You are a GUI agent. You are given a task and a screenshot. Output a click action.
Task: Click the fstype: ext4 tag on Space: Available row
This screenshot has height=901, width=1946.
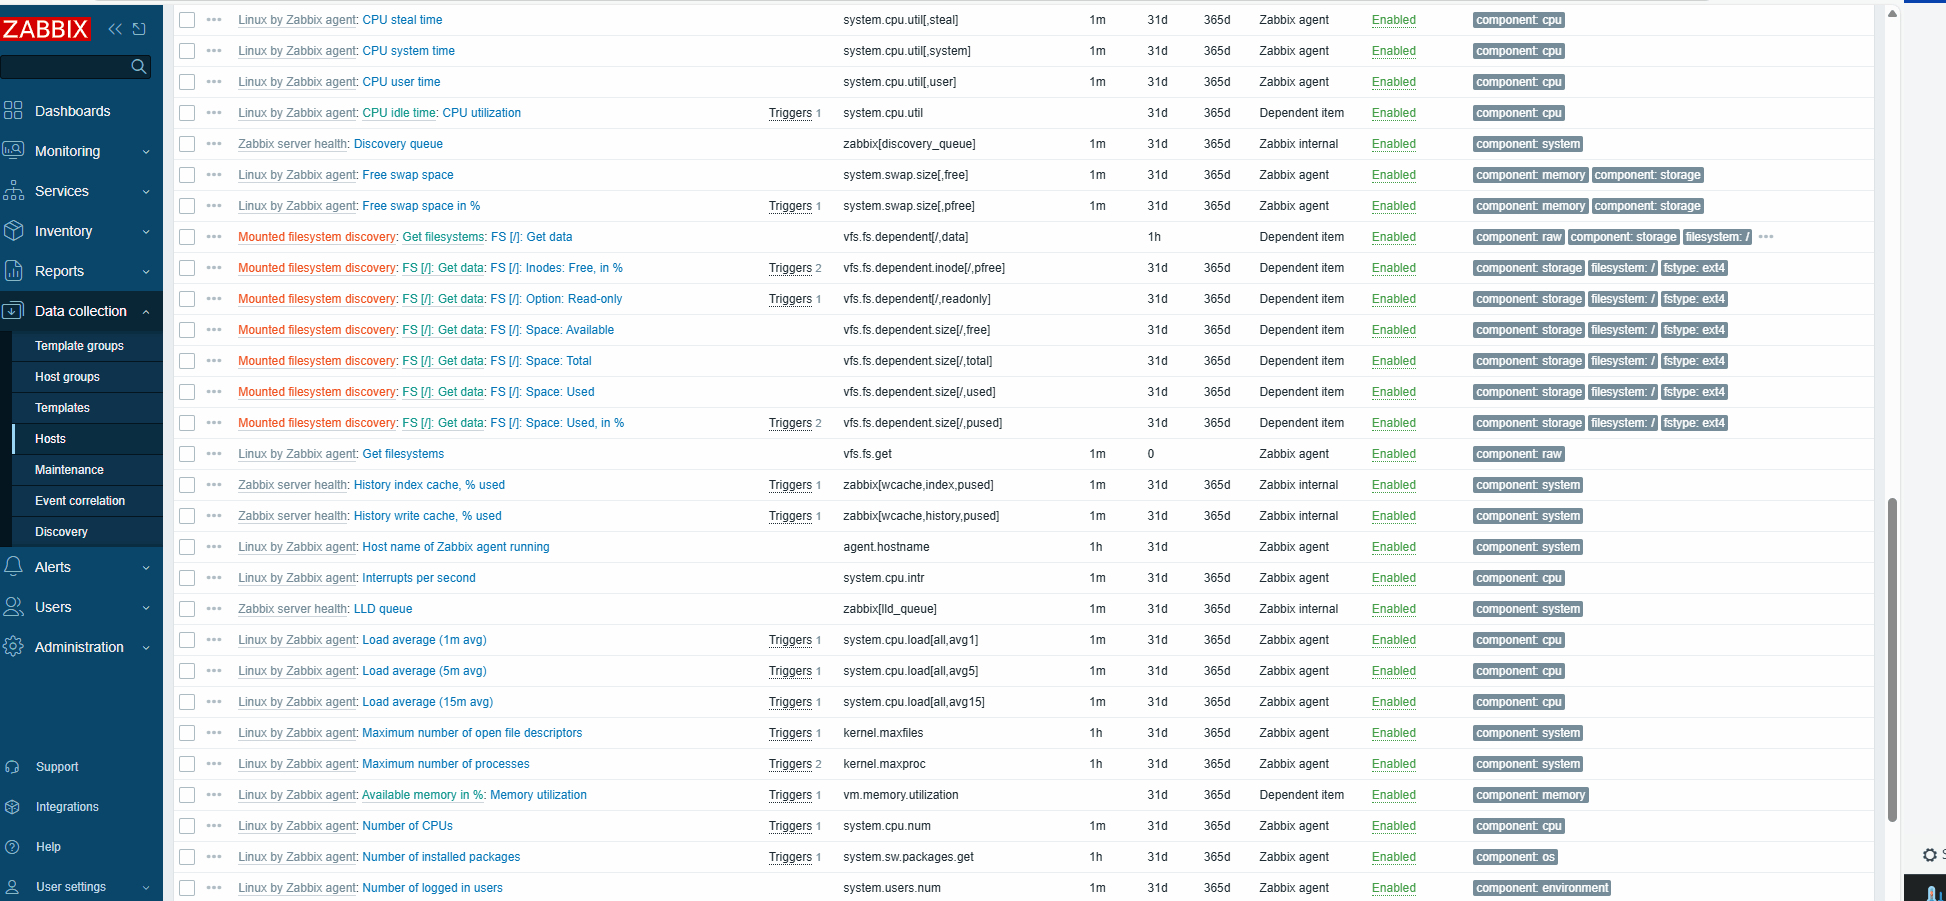tap(1694, 330)
